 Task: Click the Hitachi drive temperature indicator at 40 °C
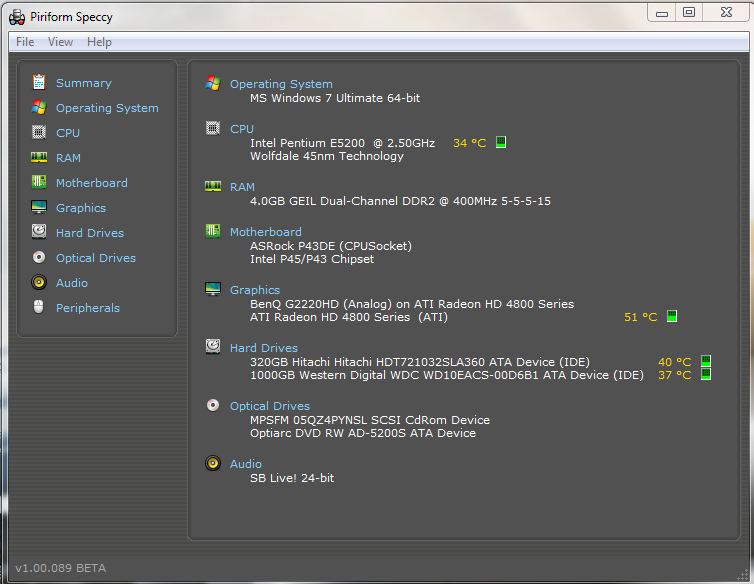(x=705, y=361)
